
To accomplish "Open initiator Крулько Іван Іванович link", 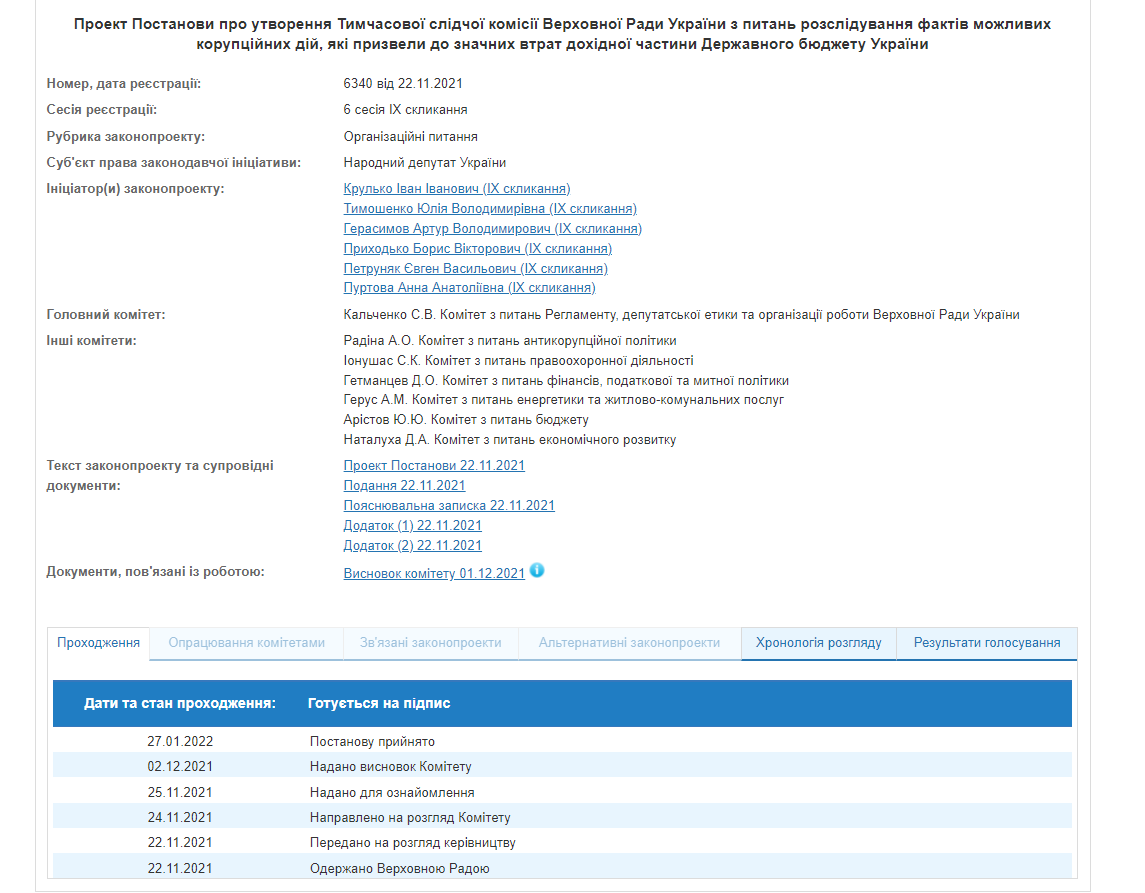I will [456, 188].
